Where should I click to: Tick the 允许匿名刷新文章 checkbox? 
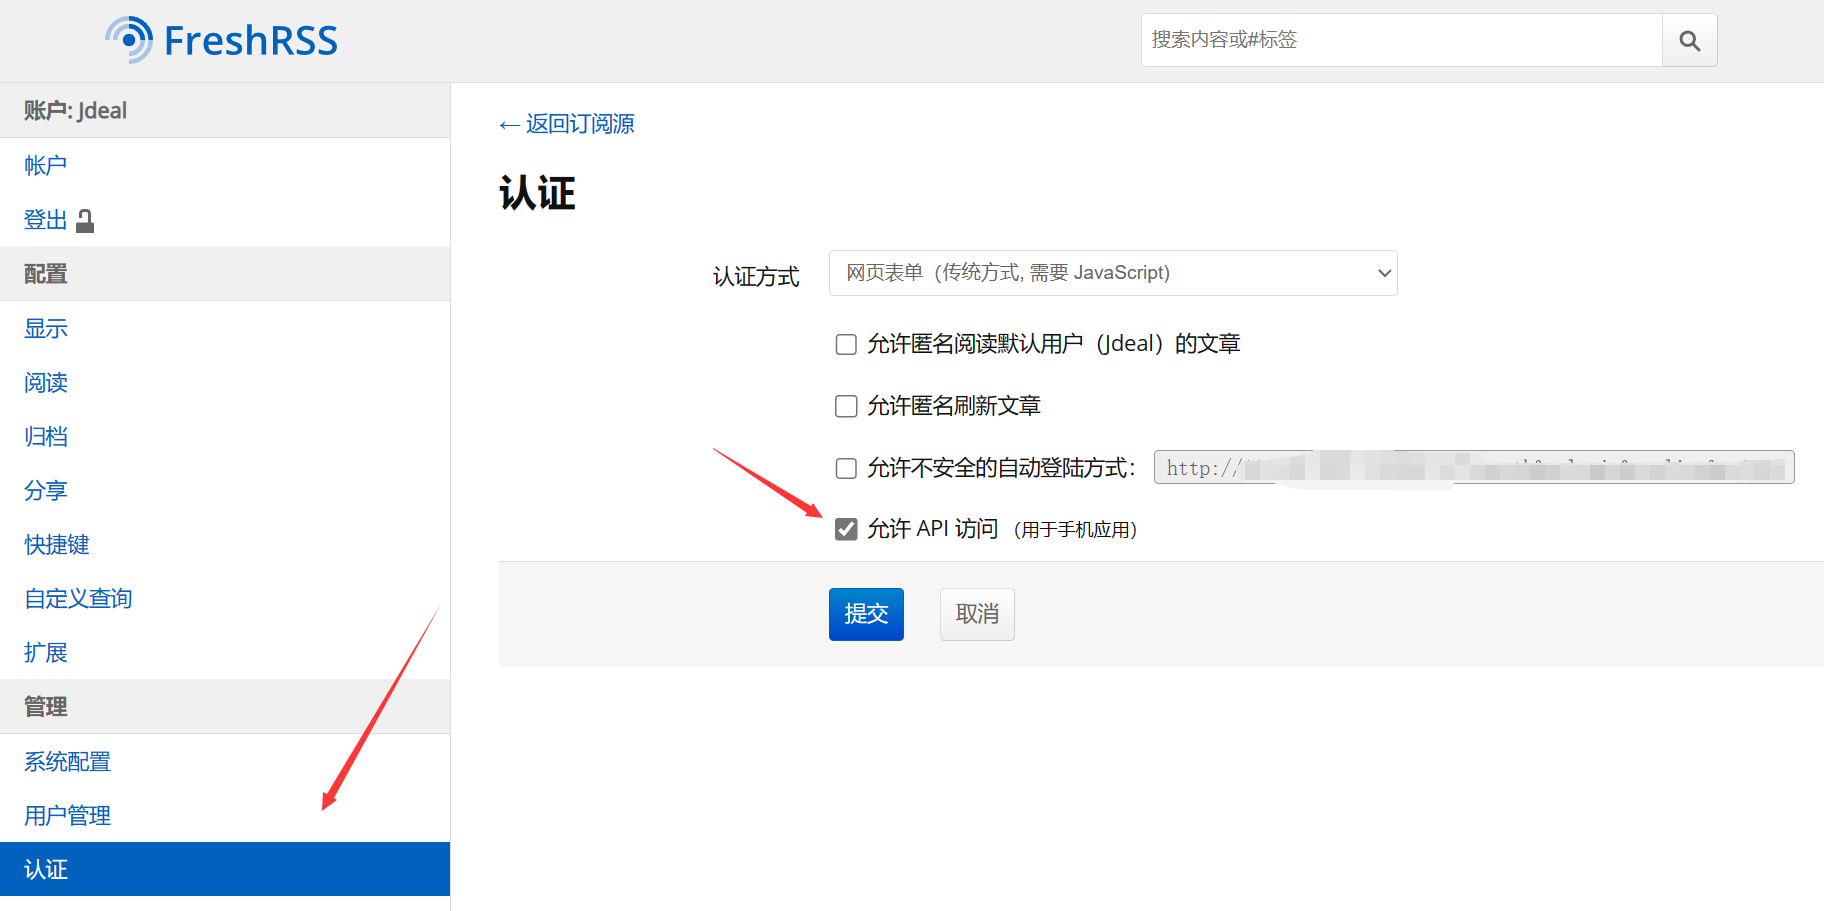(x=846, y=406)
